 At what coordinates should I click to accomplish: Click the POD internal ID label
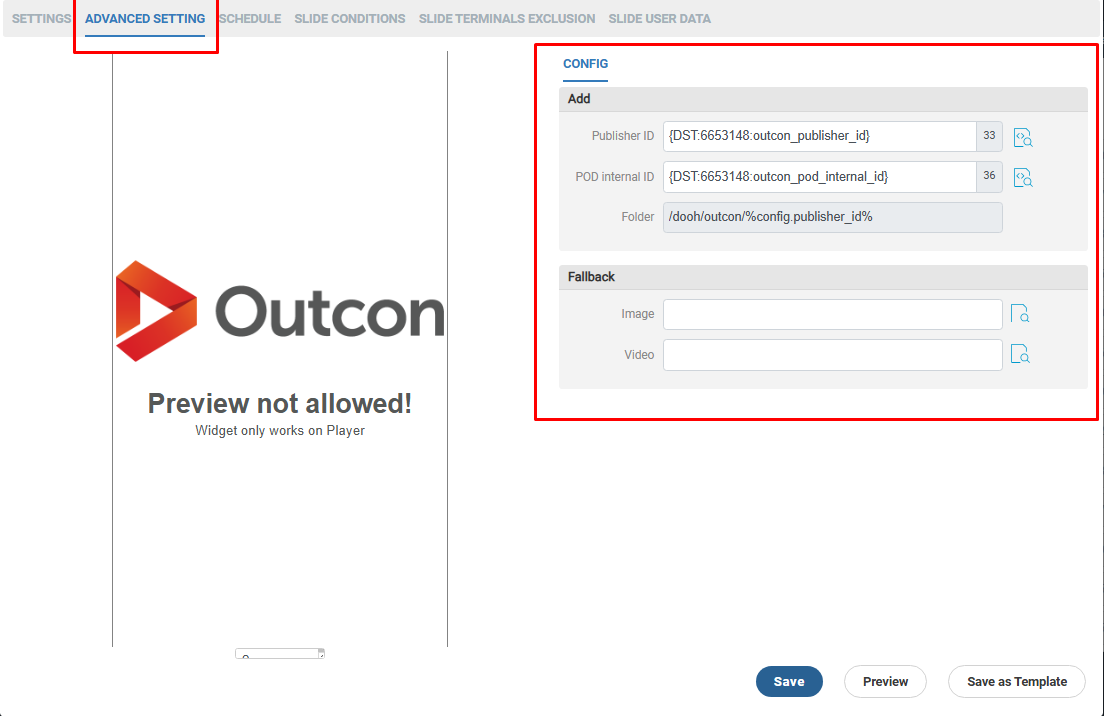(614, 177)
